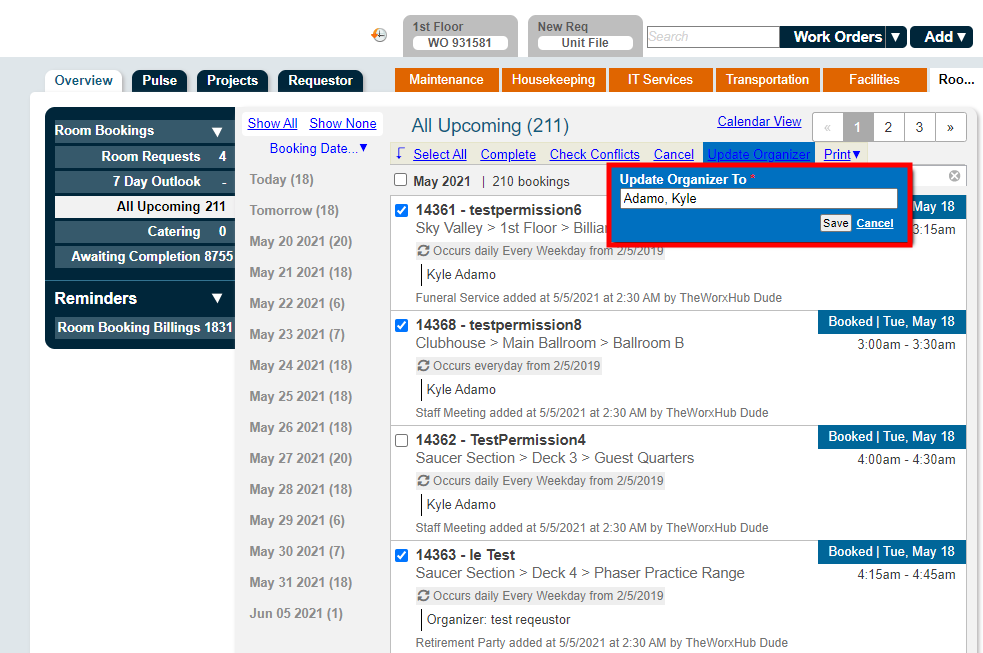Open the partially visible Roo... tab
The height and width of the screenshot is (653, 983).
pos(956,80)
